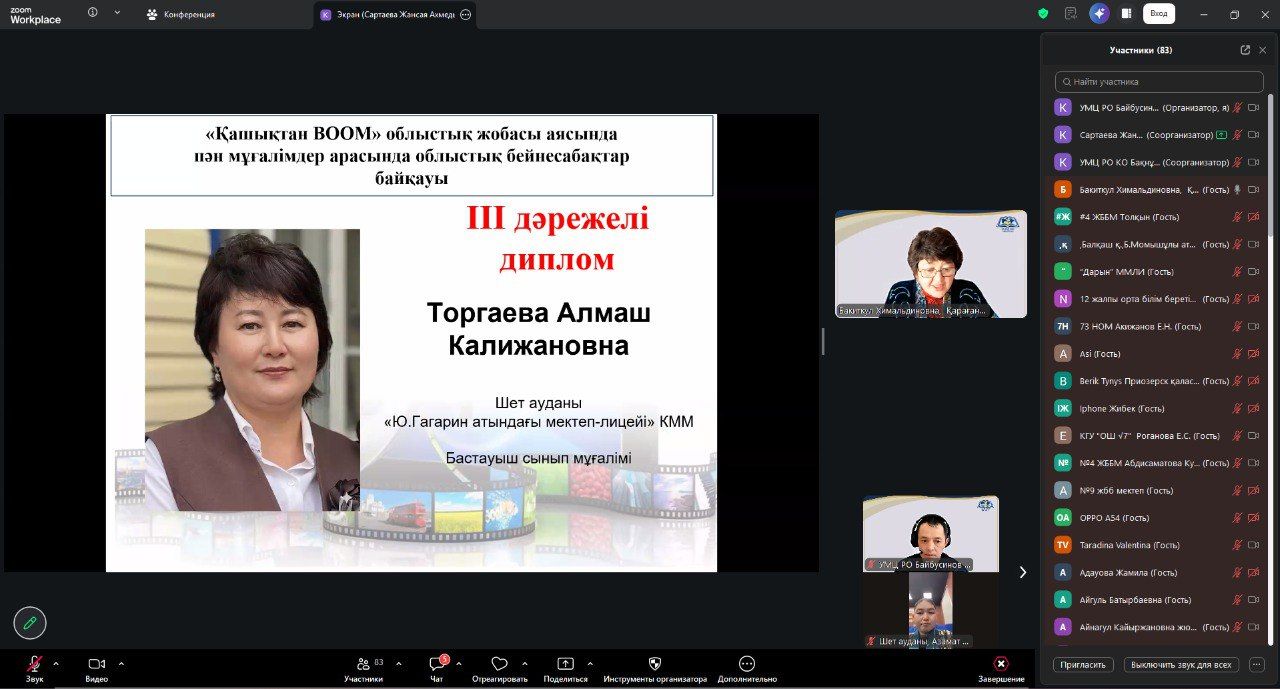The image size is (1280, 689).
Task: Click the green encryption shield icon
Action: pos(1043,14)
